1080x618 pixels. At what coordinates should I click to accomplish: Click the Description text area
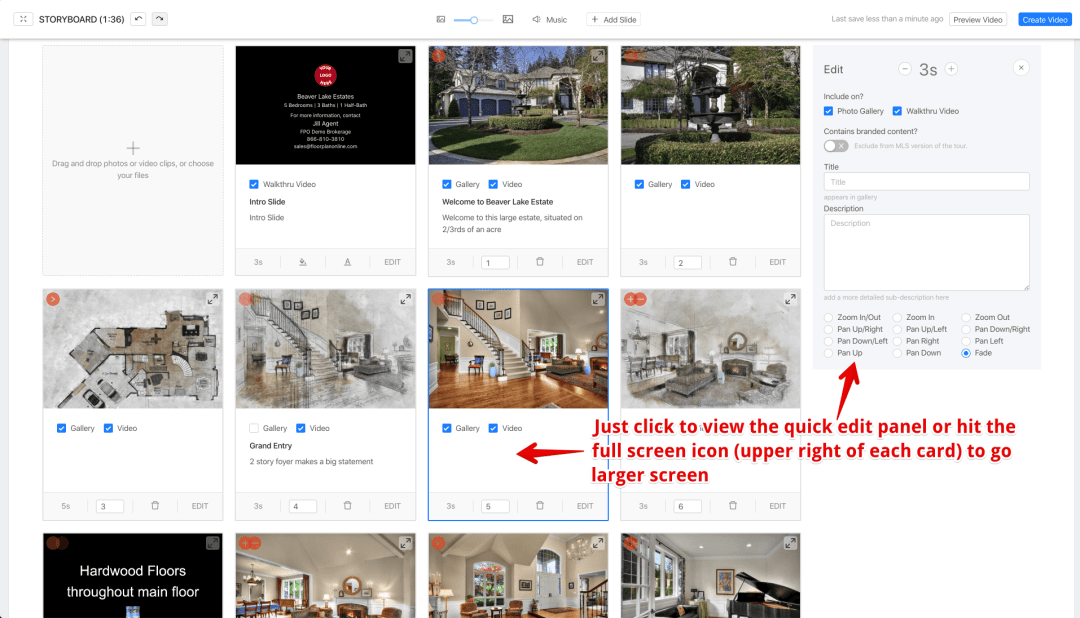point(926,252)
